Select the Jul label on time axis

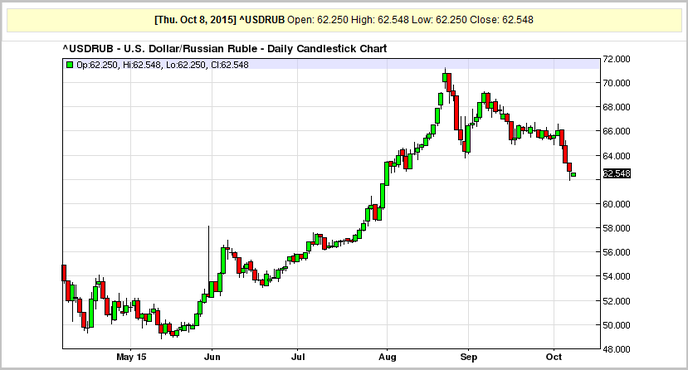click(x=298, y=357)
